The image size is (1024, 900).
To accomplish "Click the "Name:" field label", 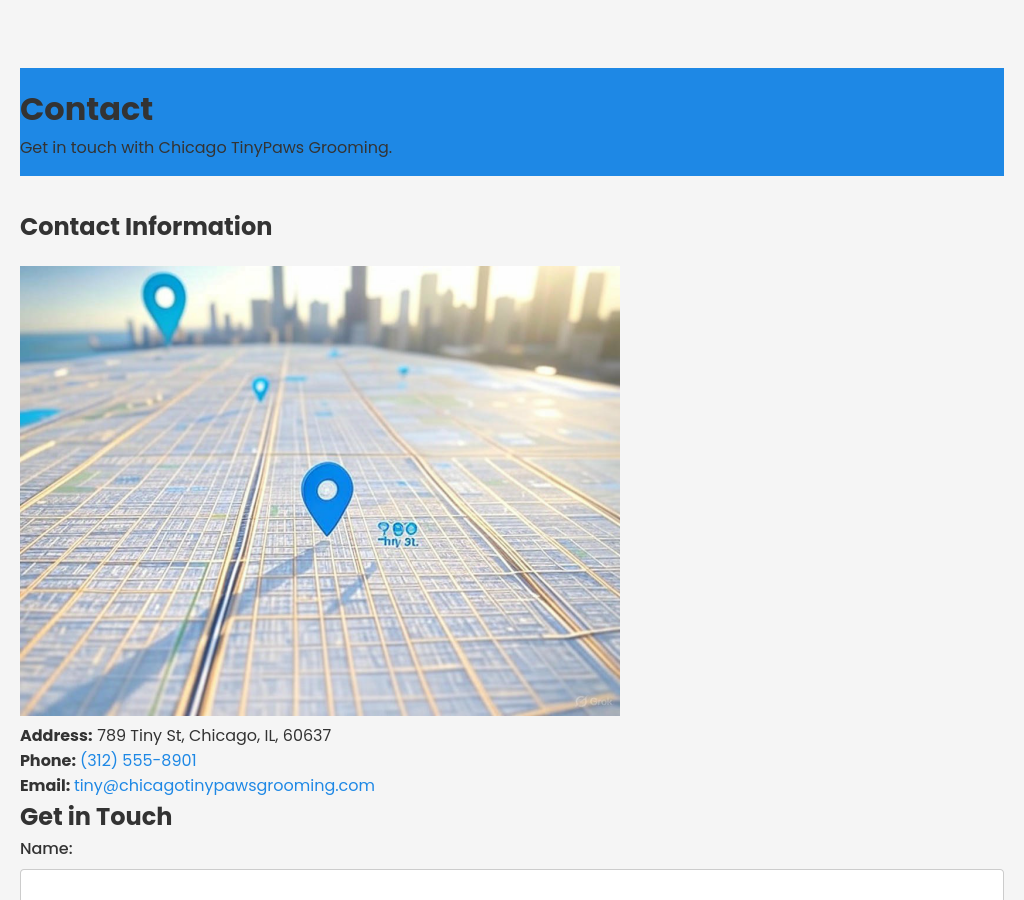I will pyautogui.click(x=46, y=849).
